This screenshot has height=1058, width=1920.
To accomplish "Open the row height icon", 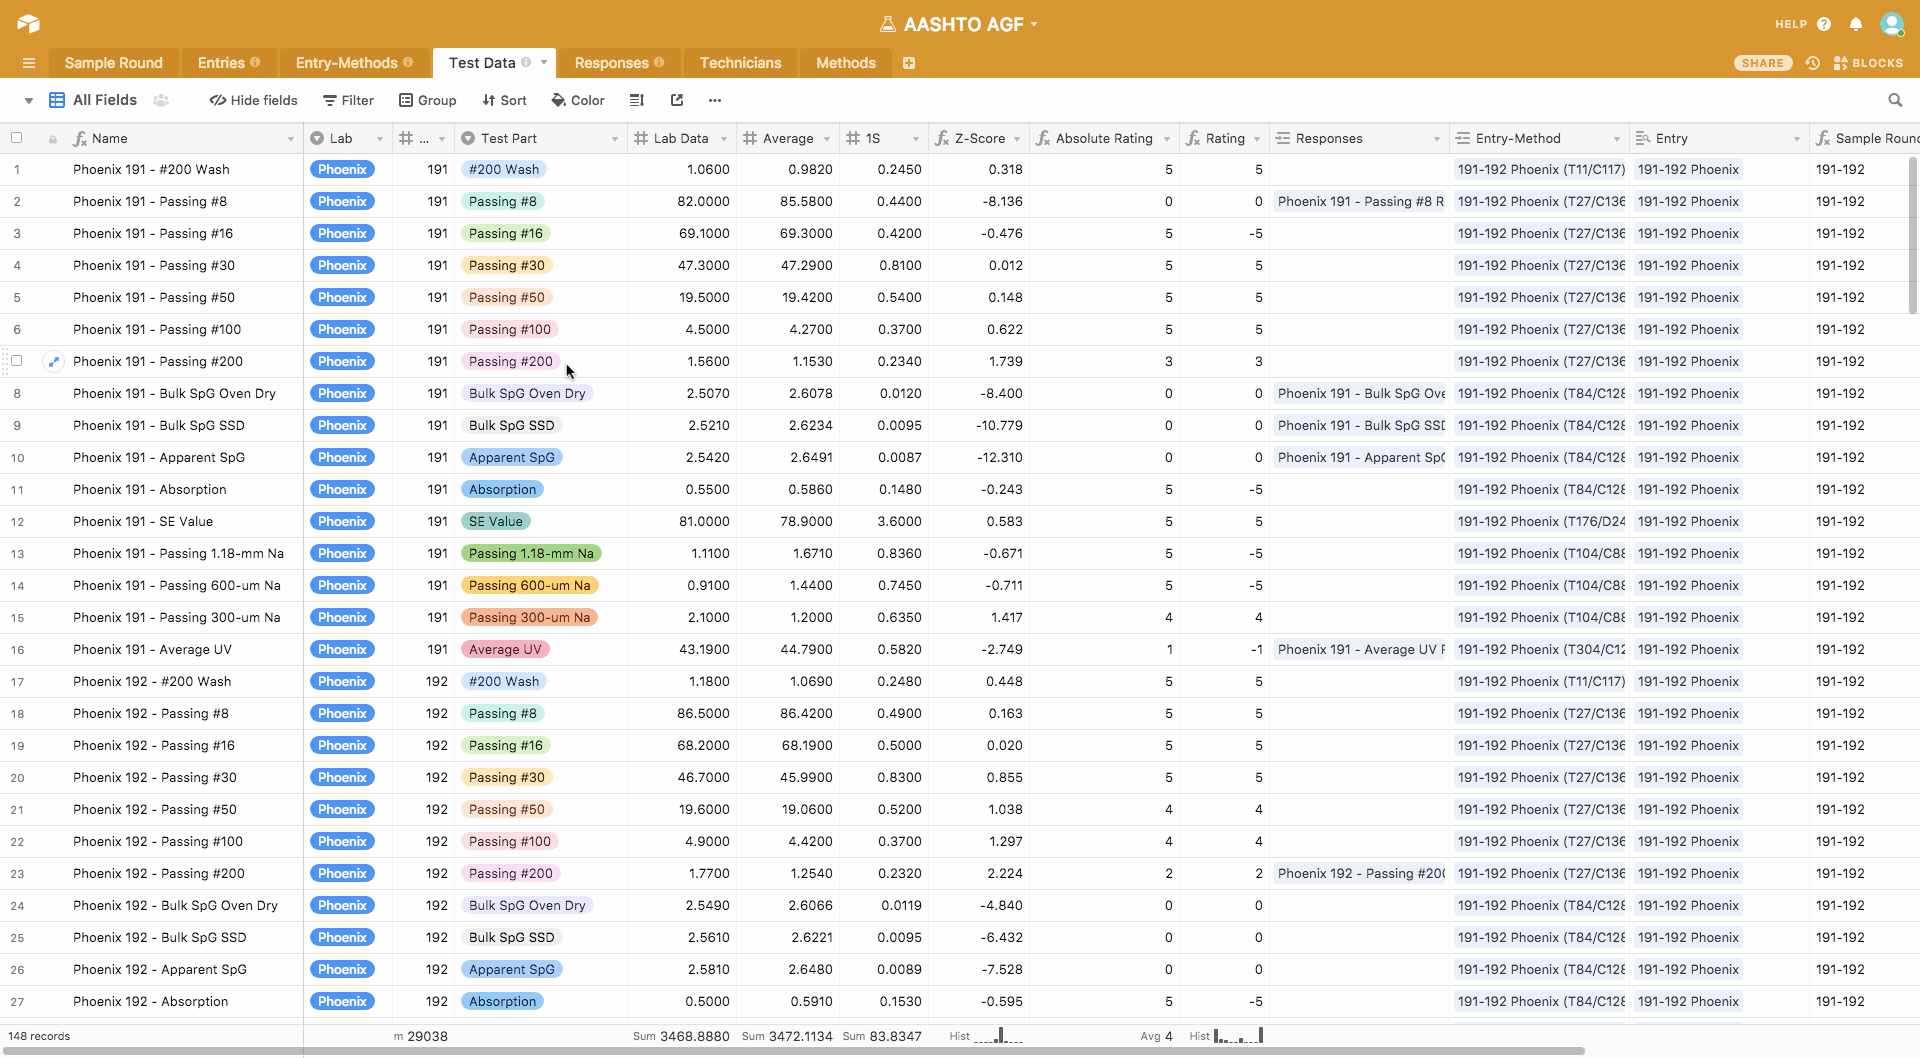I will [x=637, y=100].
